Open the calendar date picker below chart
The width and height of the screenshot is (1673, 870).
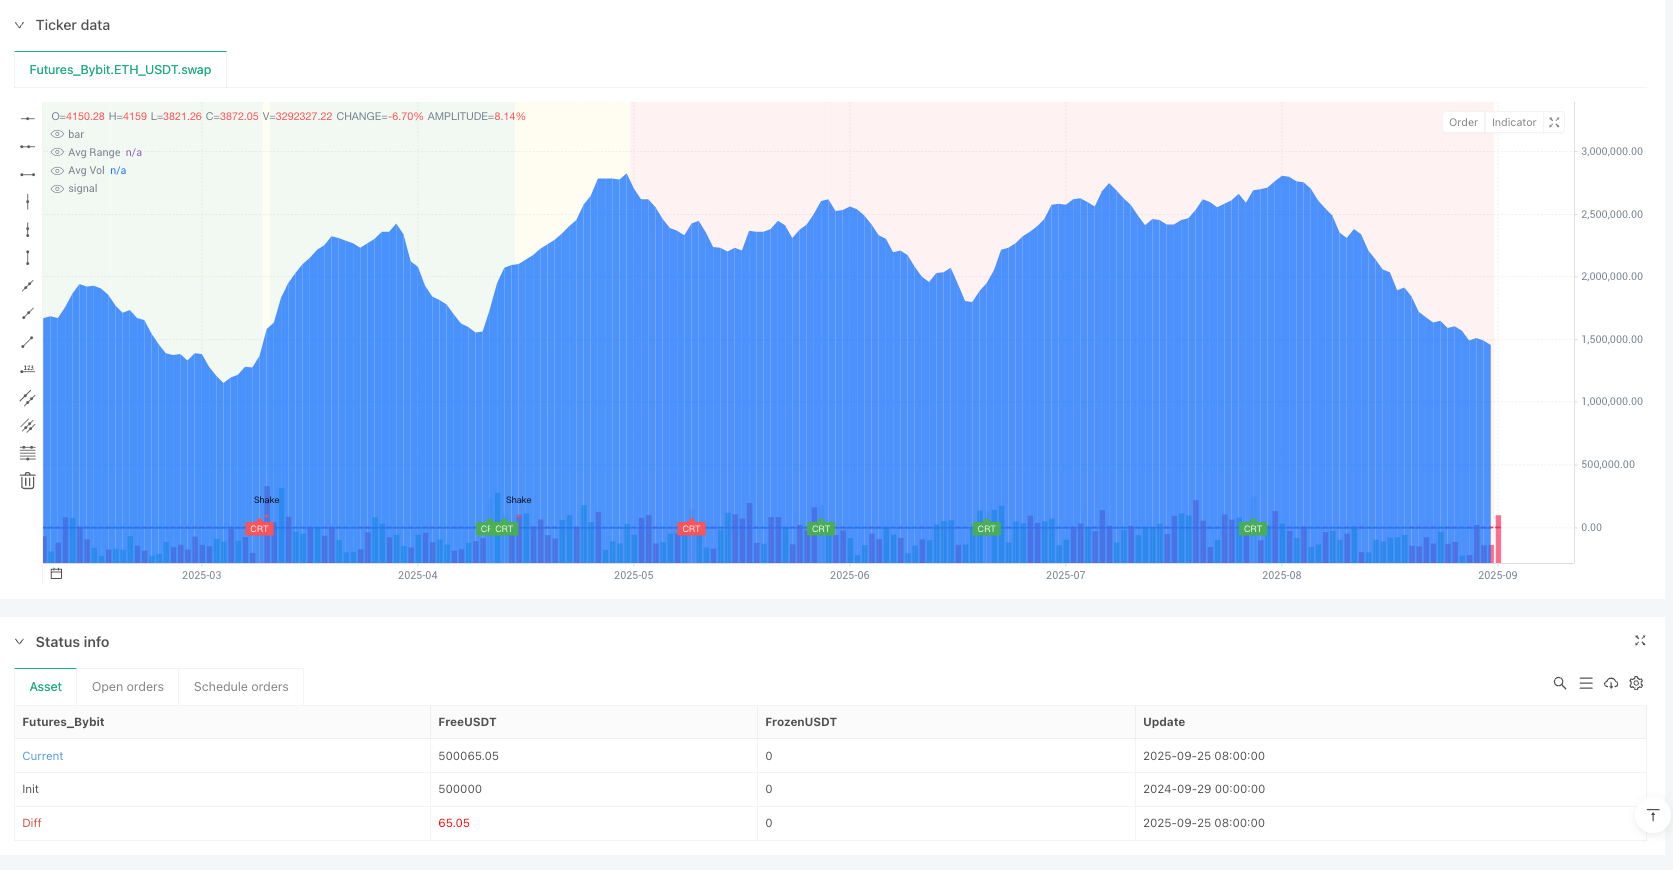pos(57,574)
